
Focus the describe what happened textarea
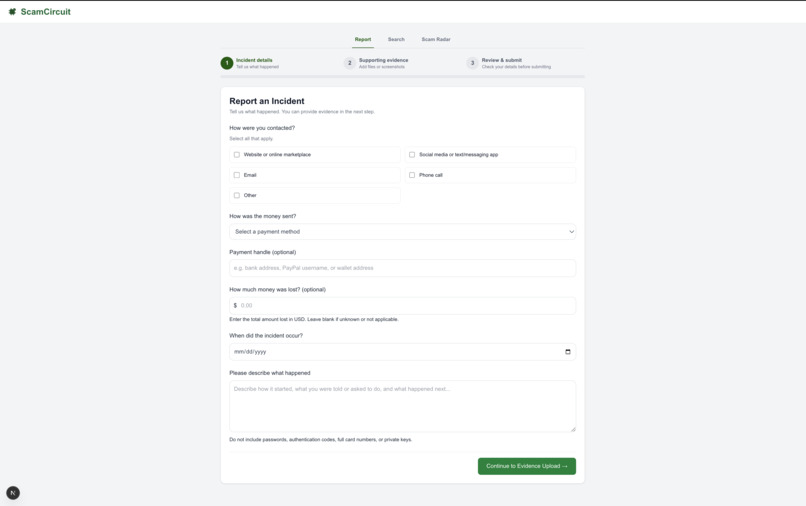(x=402, y=406)
